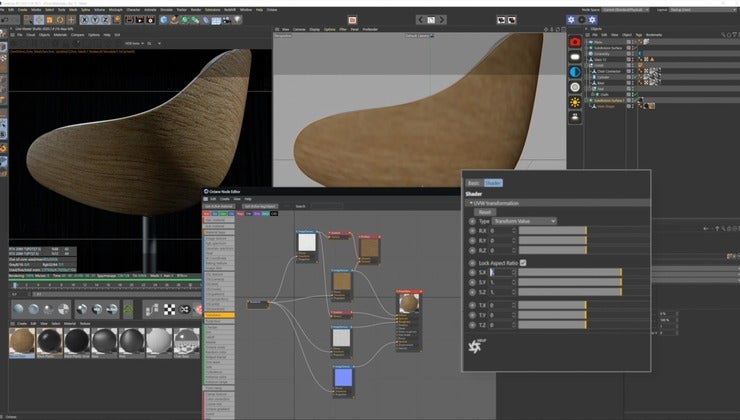740x420 pixels.
Task: Click the green recycle icon in Live Viewer bar
Action: click(x=128, y=310)
